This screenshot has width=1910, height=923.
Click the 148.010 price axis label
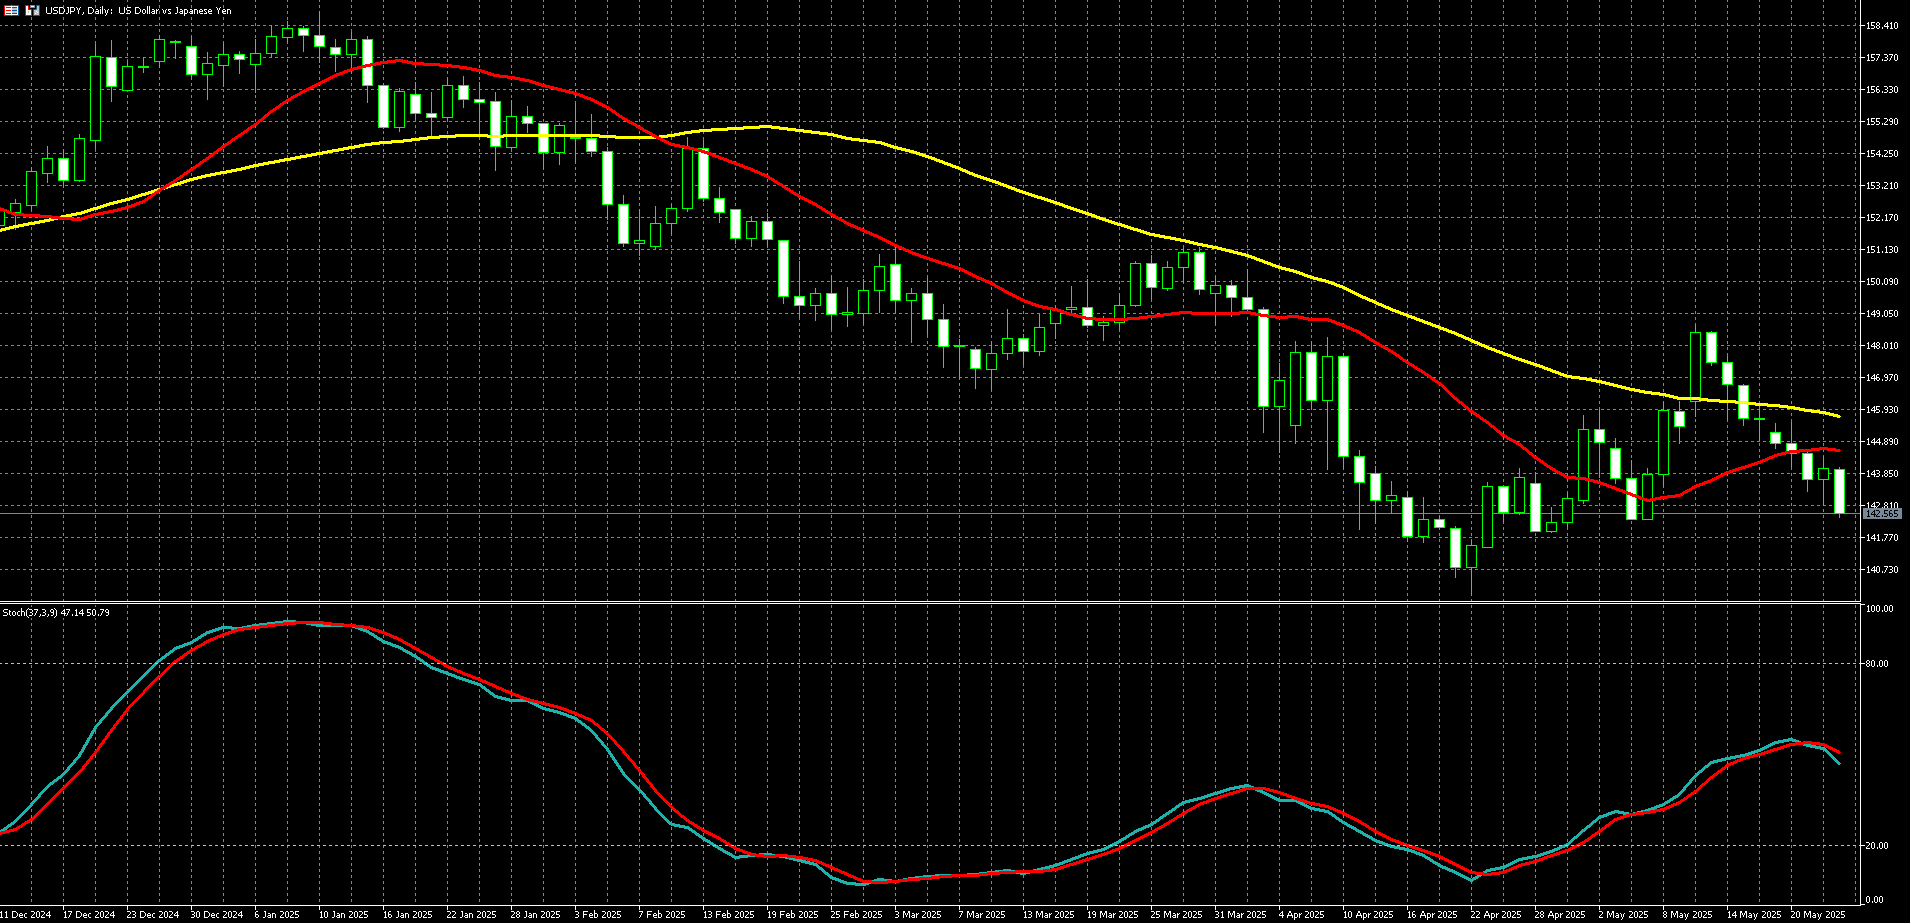click(1882, 346)
